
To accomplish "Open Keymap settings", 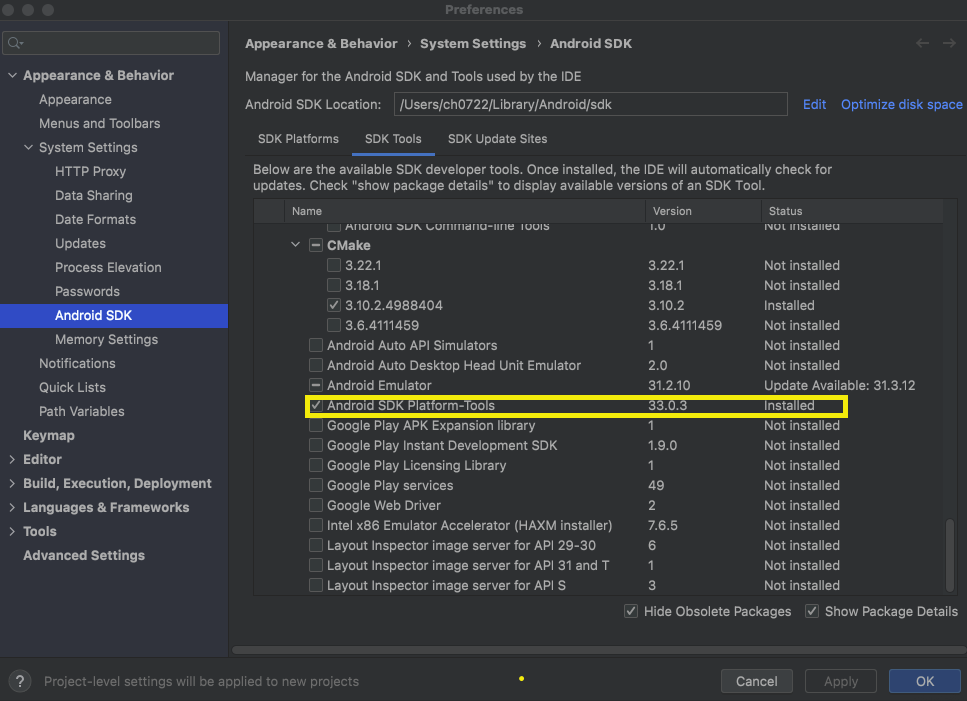I will point(49,435).
